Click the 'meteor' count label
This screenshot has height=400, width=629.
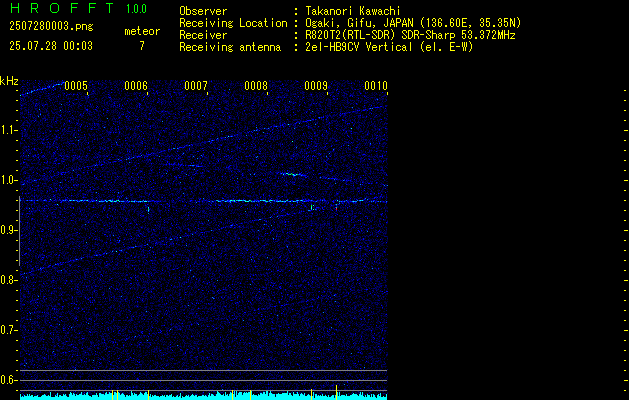click(142, 31)
